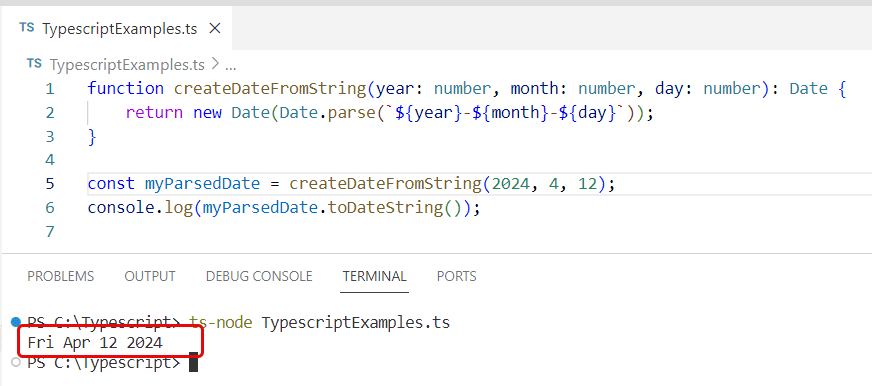The width and height of the screenshot is (872, 386).
Task: Click line number 5 in gutter
Action: coord(50,184)
